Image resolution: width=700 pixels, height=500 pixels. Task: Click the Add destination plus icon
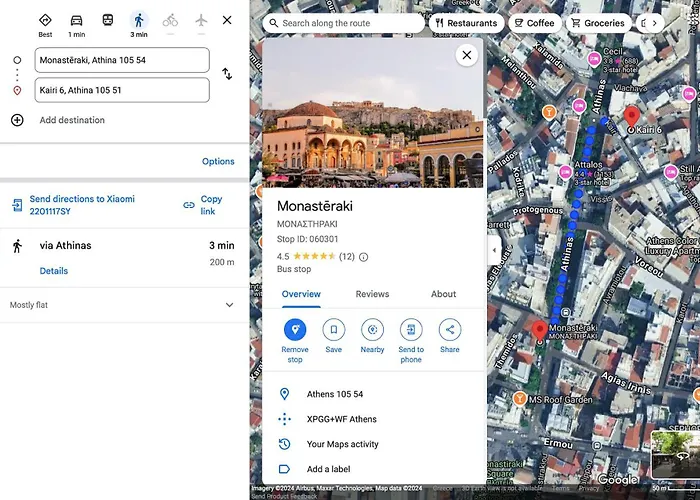17,120
